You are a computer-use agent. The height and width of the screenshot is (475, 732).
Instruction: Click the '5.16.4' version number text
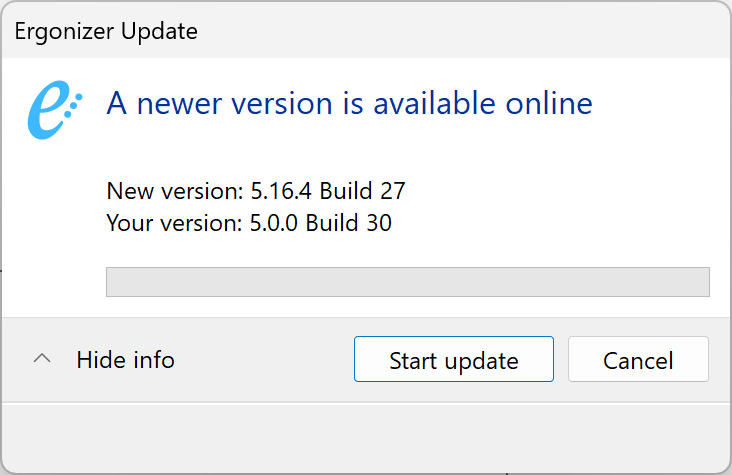[x=281, y=191]
